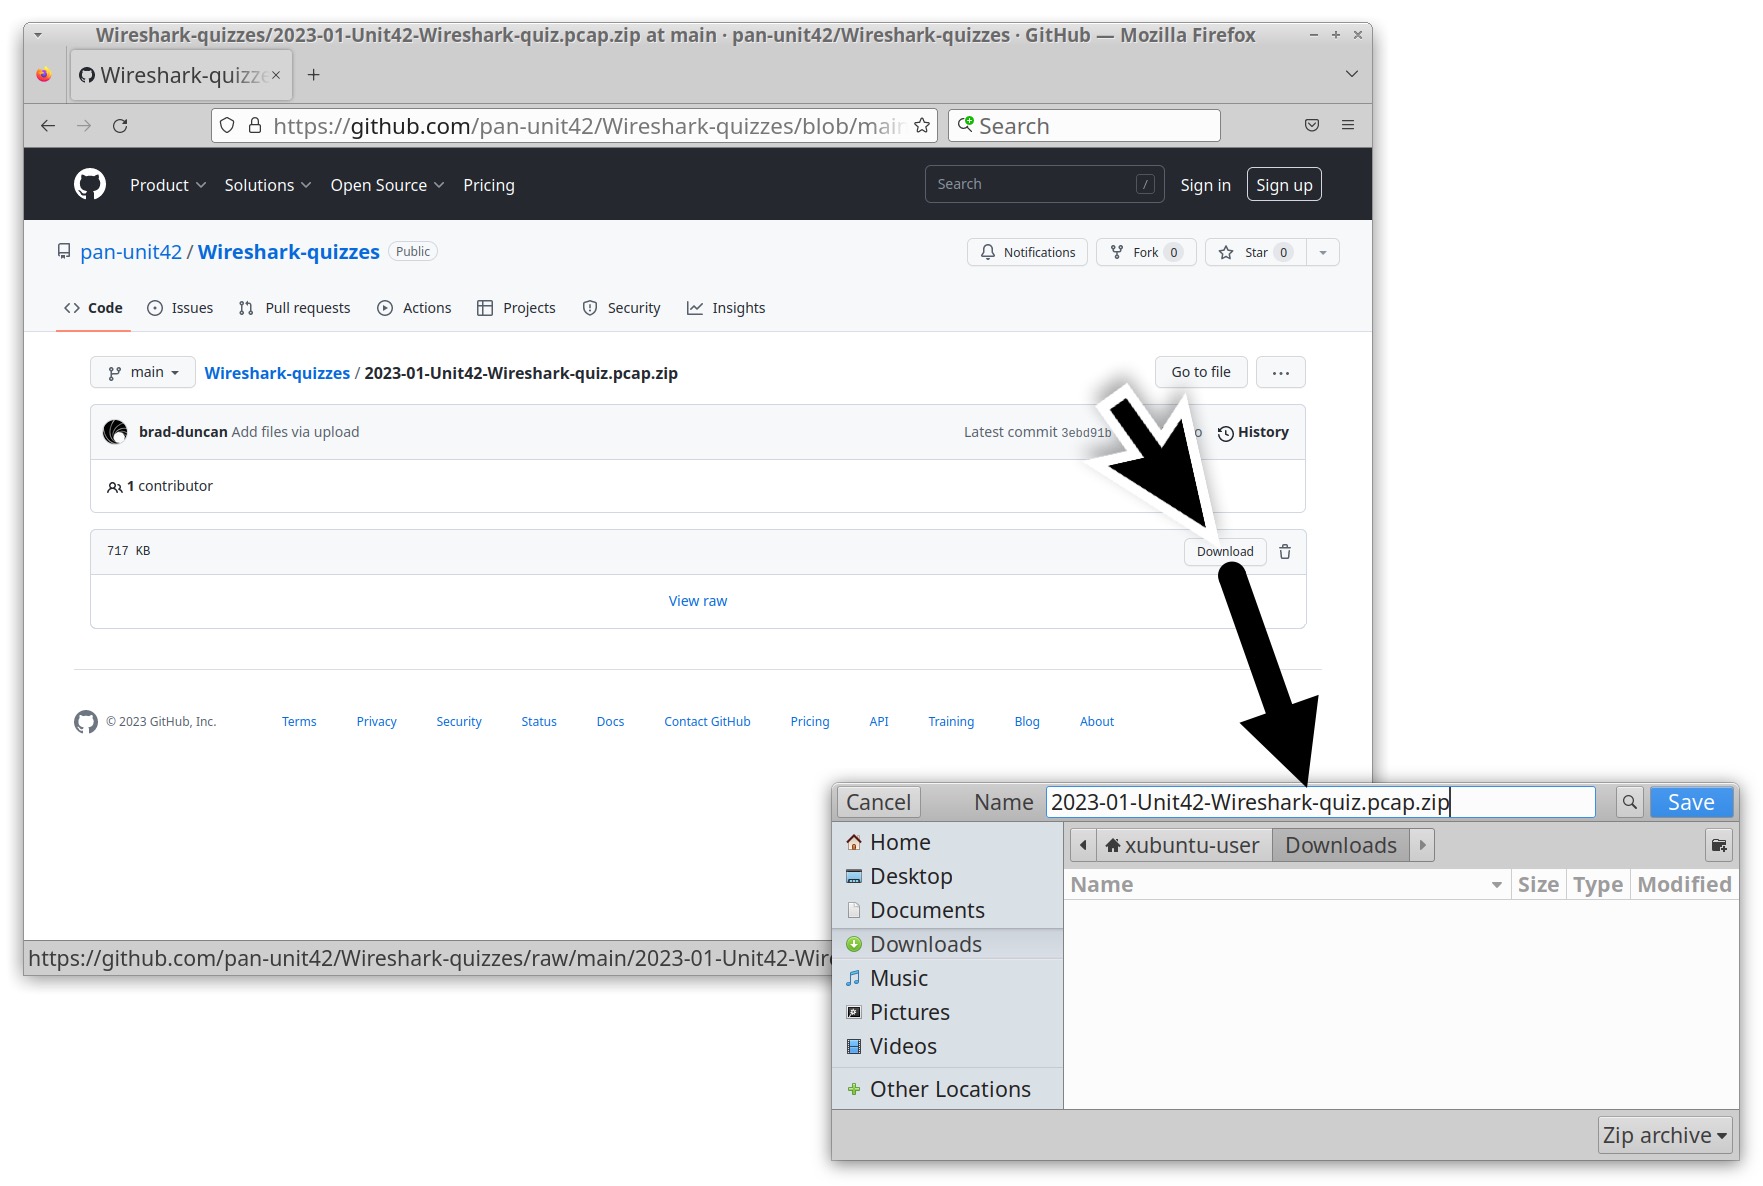Click the footer GitHub logo
The image size is (1763, 1186).
pyautogui.click(x=86, y=722)
